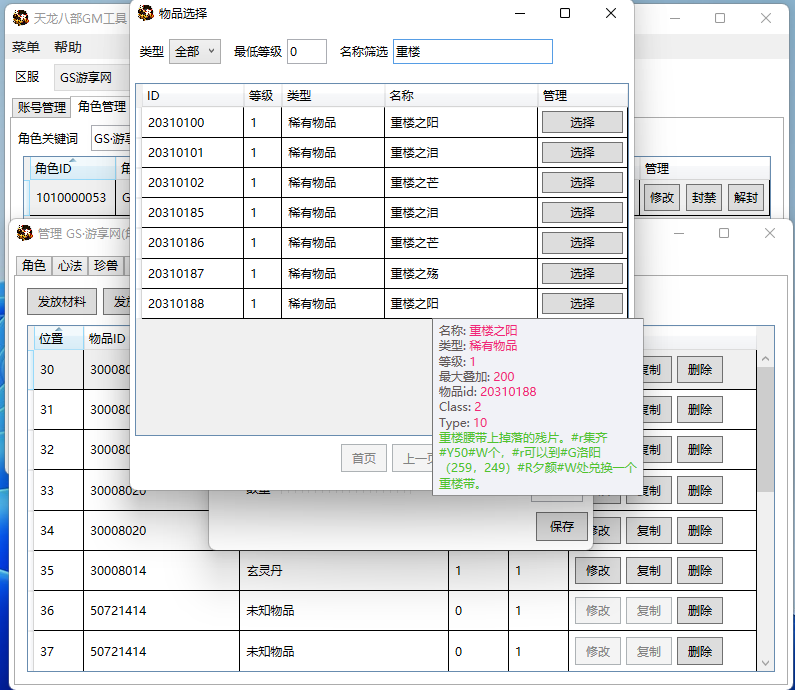Minimize the 物品选择 dialog

pyautogui.click(x=519, y=13)
